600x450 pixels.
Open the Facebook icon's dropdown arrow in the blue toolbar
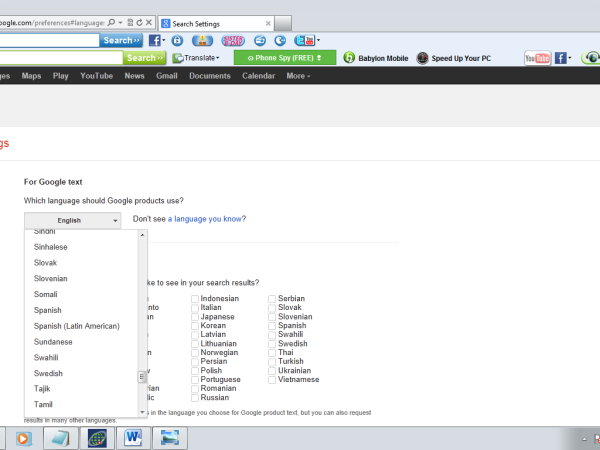click(164, 40)
